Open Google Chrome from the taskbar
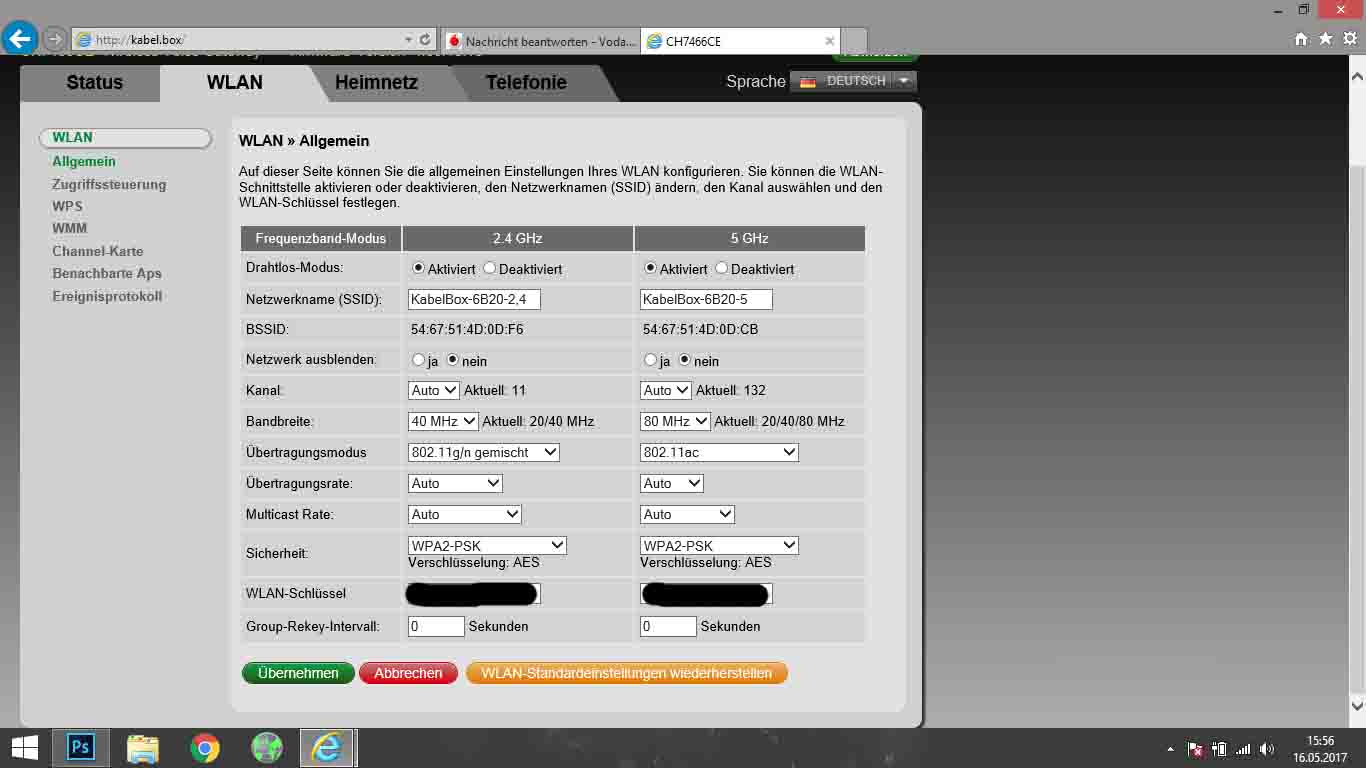 click(204, 747)
